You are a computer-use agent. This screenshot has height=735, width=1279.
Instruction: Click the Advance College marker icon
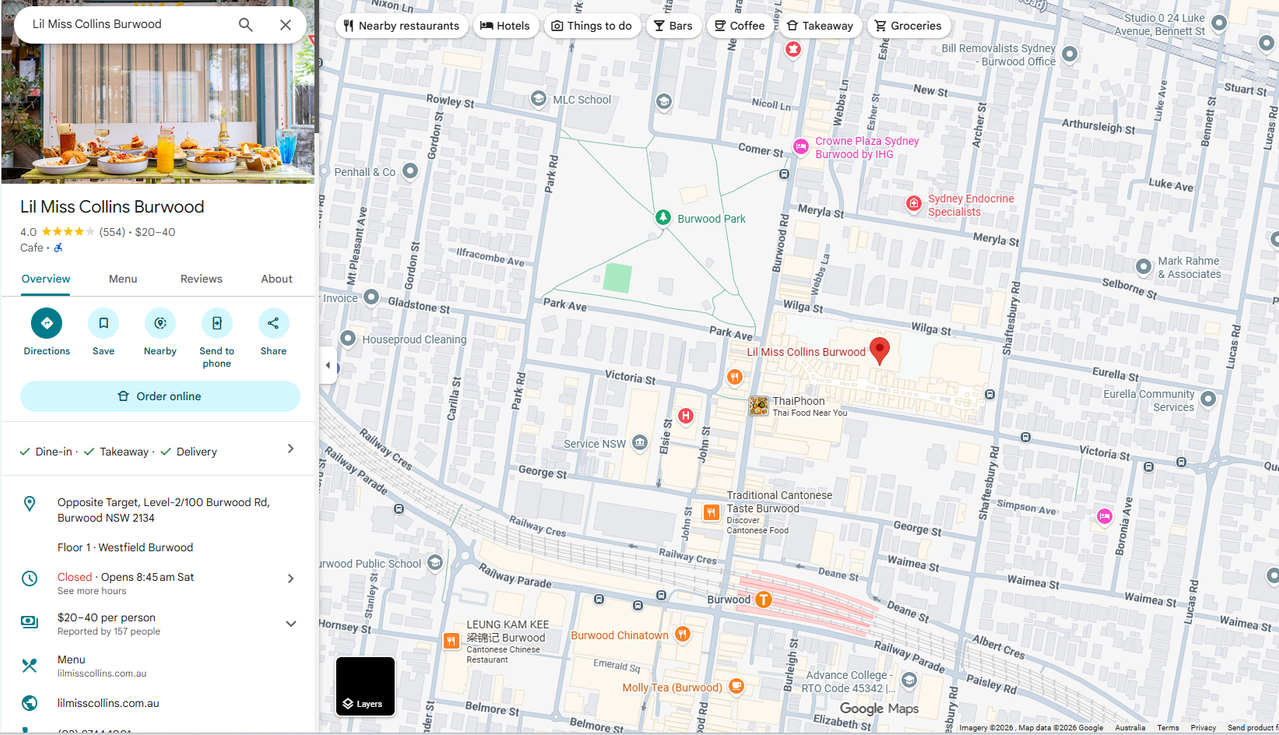pos(908,680)
